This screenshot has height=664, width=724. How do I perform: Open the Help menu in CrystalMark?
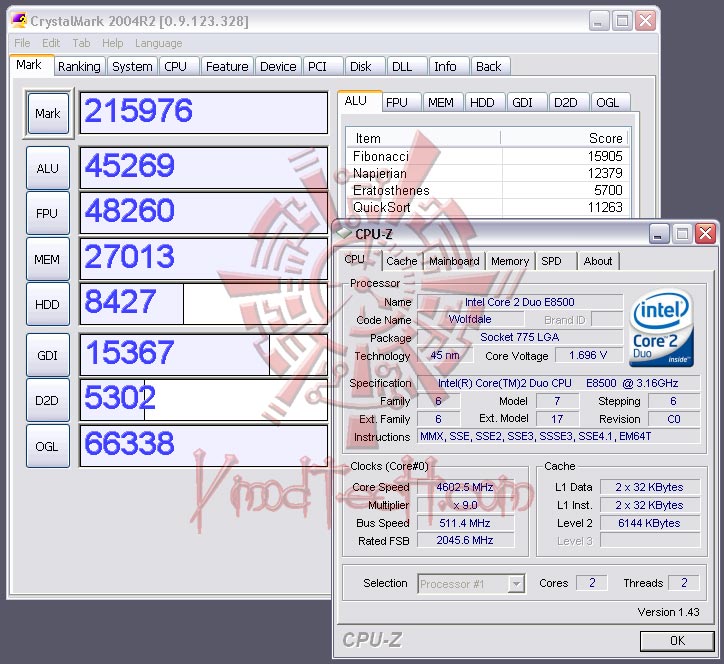(x=113, y=43)
